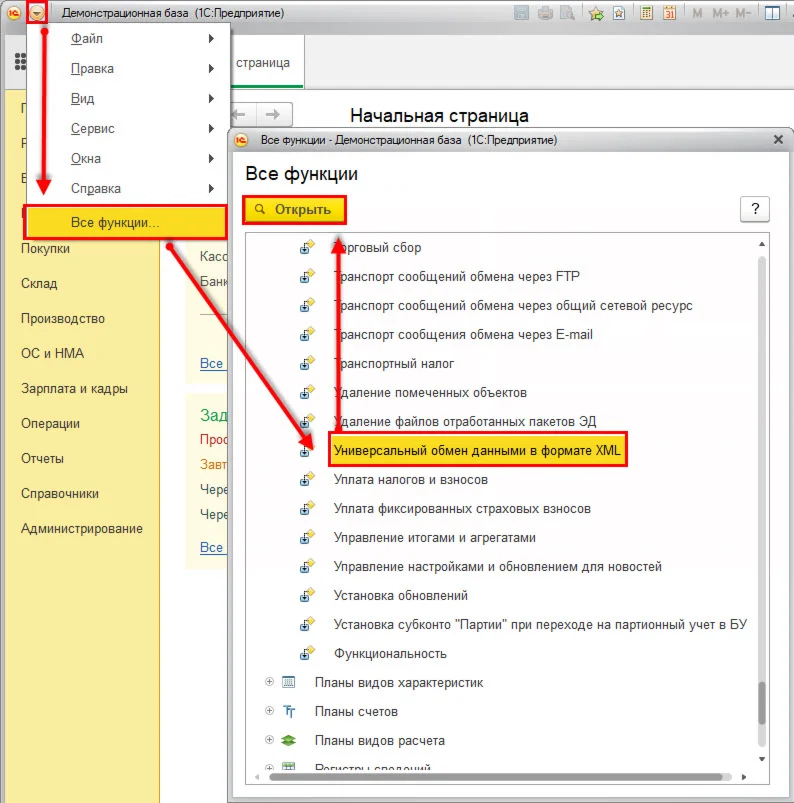Click the window panels layout icon

[772, 13]
